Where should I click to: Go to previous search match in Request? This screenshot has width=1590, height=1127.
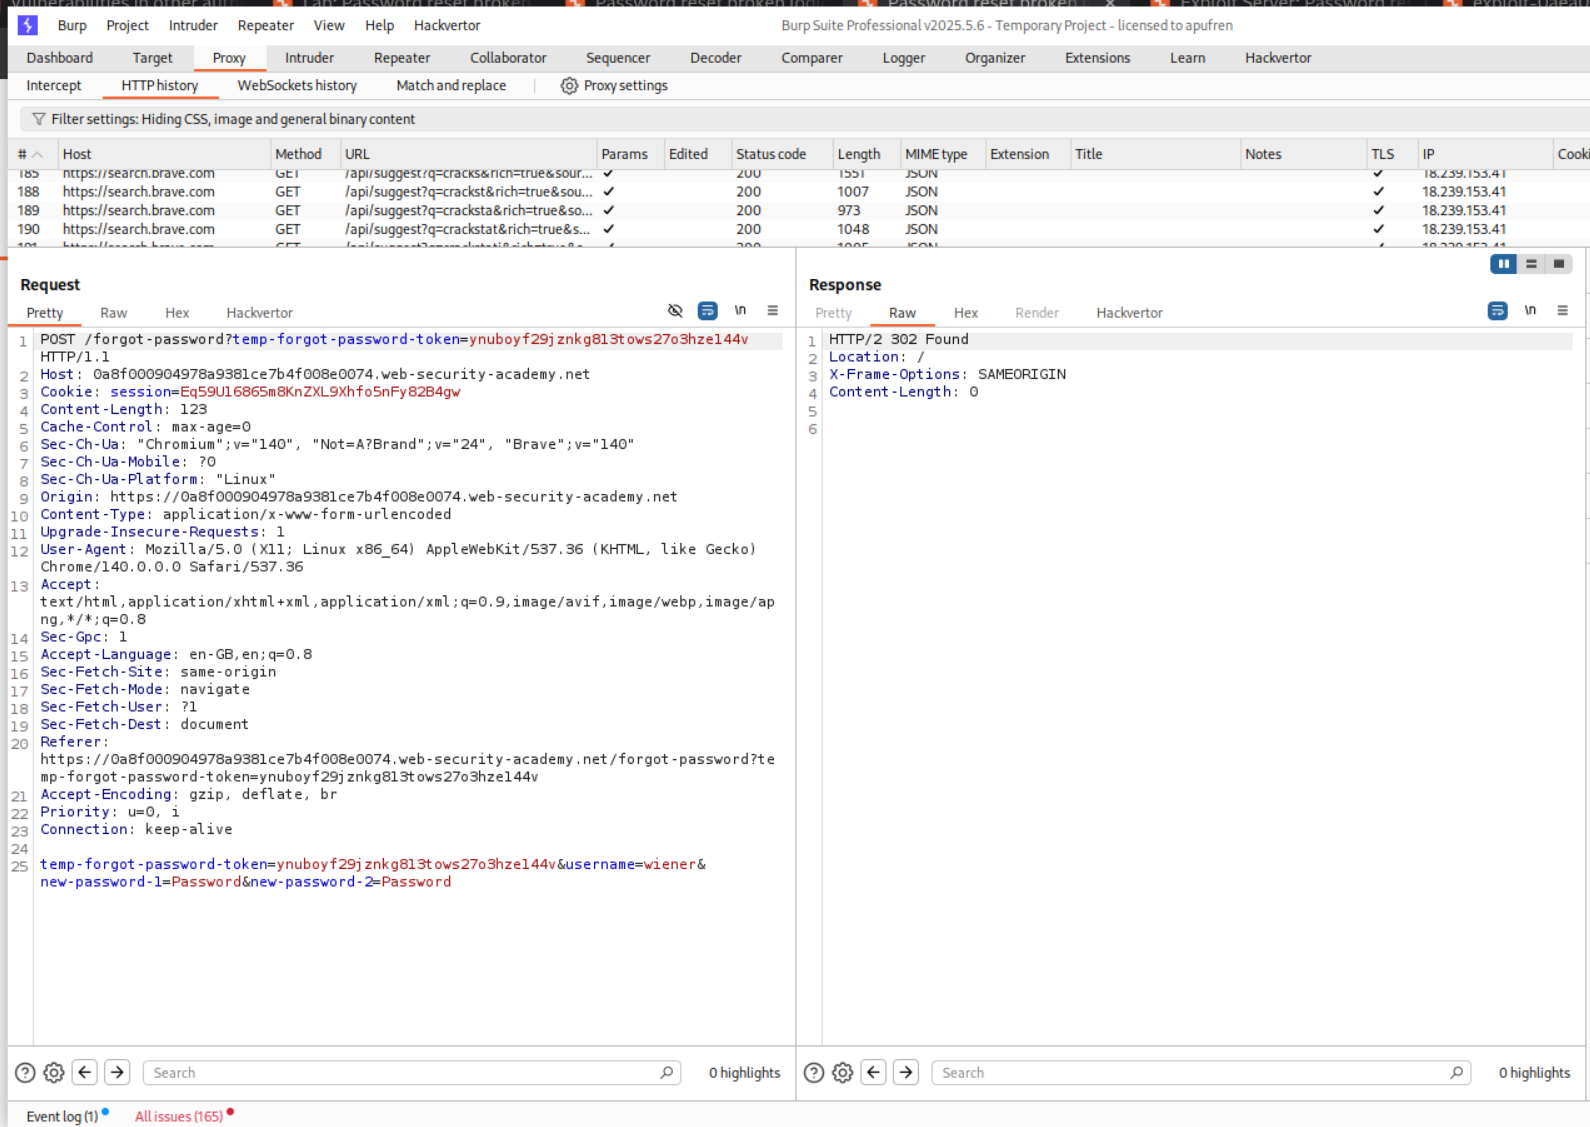click(85, 1073)
